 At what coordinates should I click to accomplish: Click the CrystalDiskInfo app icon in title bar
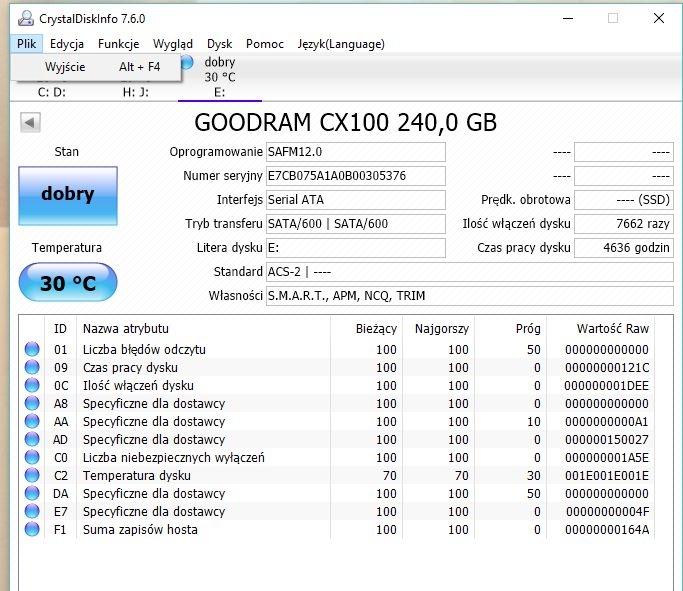tap(26, 18)
